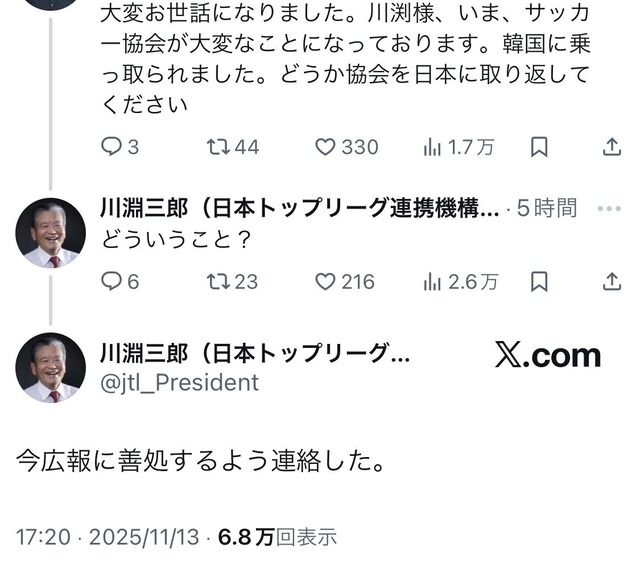Click the 17:20 · 2025/11/13 timestamp
Image resolution: width=640 pixels, height=569 pixels.
pyautogui.click(x=108, y=537)
